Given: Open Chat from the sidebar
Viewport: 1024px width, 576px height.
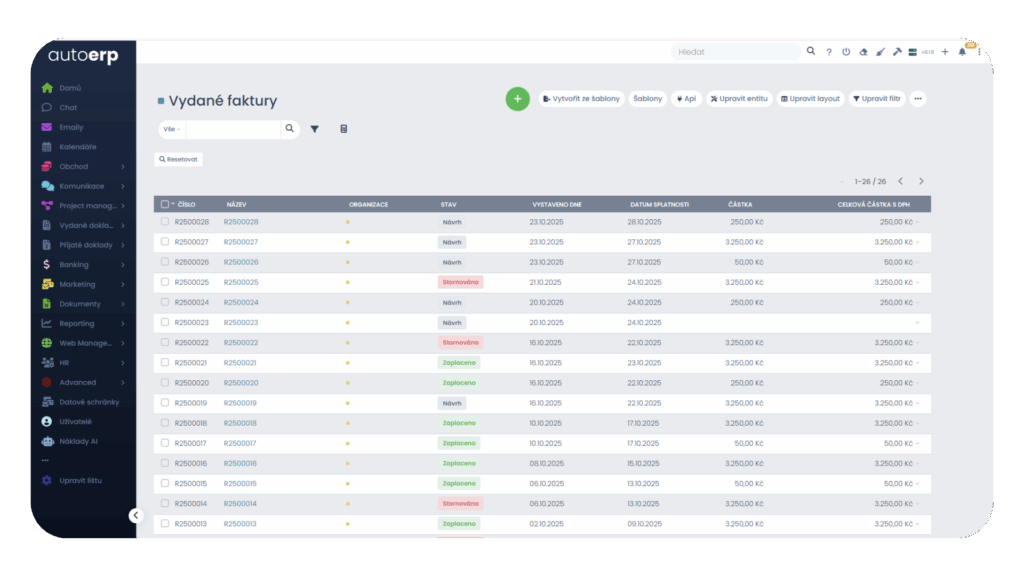Looking at the screenshot, I should [x=68, y=108].
